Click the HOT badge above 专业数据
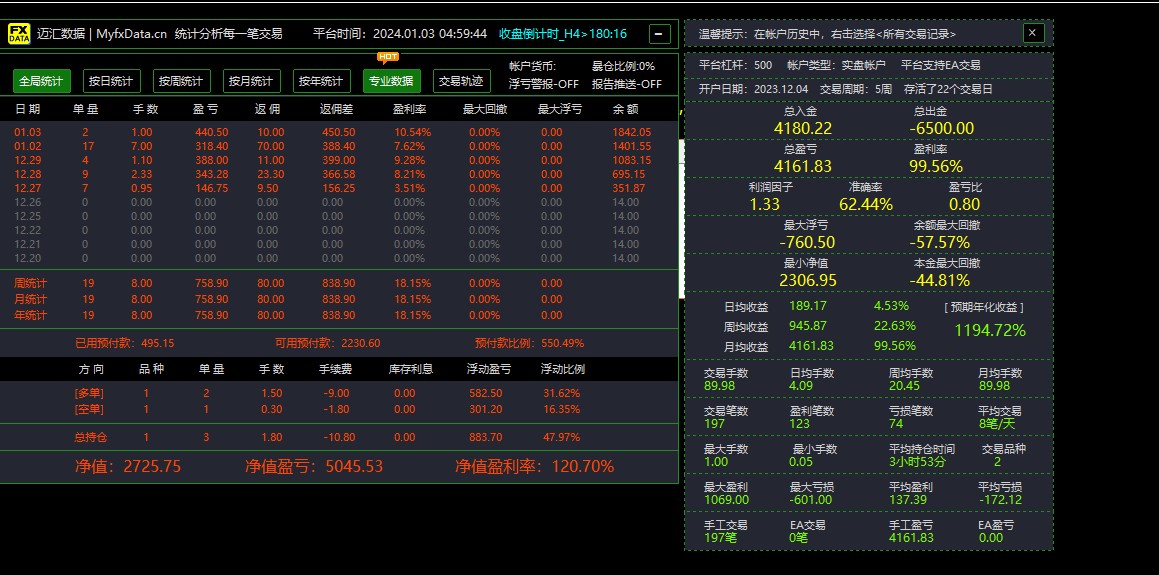Viewport: 1159px width, 575px height. tap(388, 57)
